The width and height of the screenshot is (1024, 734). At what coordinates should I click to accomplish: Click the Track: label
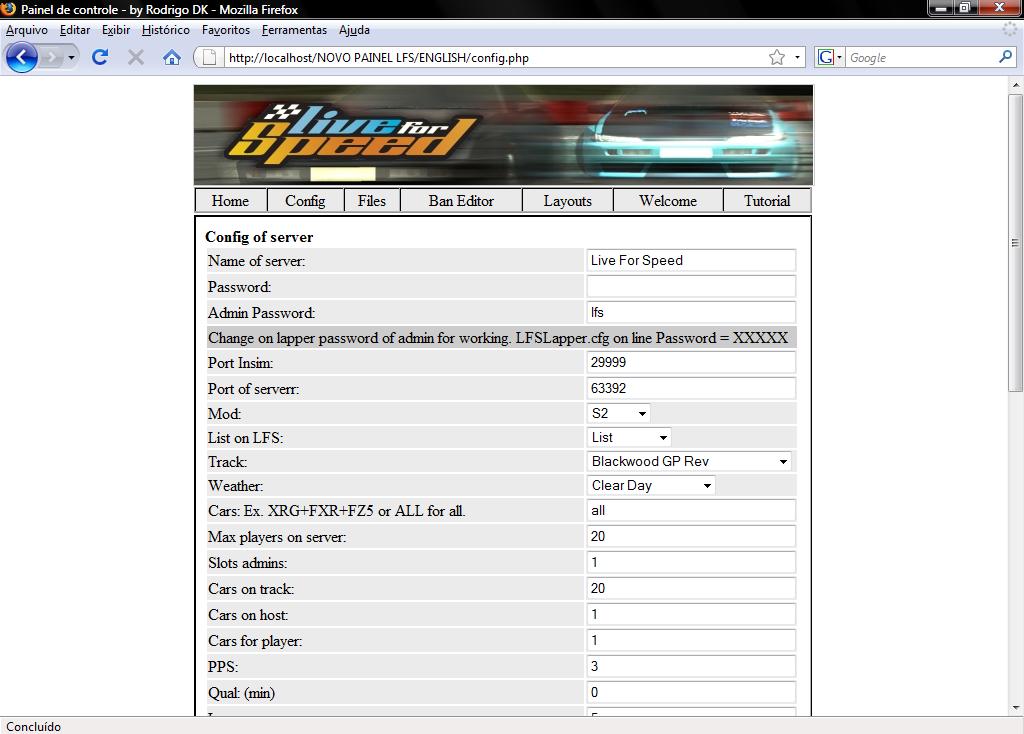pyautogui.click(x=227, y=462)
